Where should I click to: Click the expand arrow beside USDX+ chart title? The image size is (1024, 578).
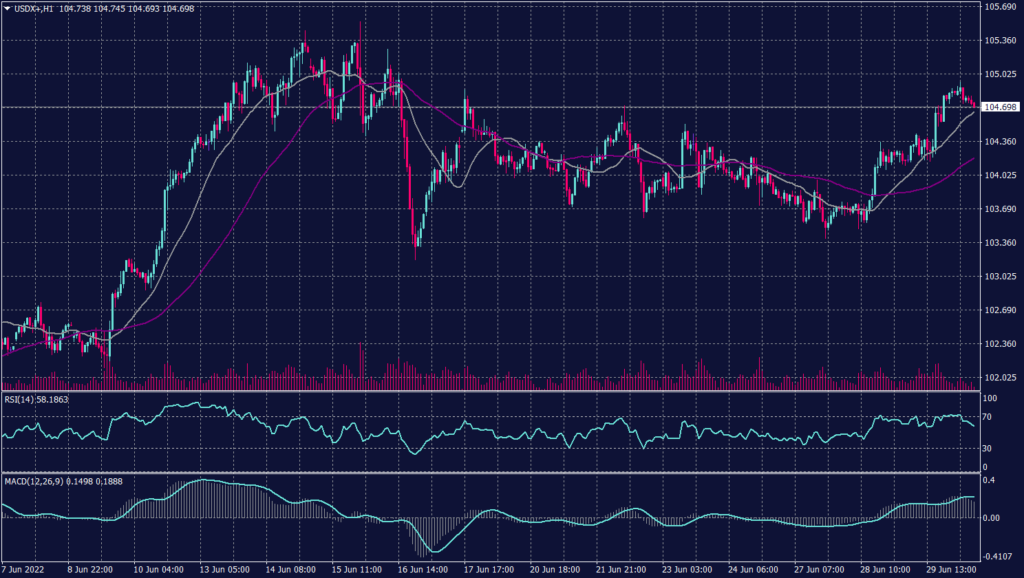point(8,6)
